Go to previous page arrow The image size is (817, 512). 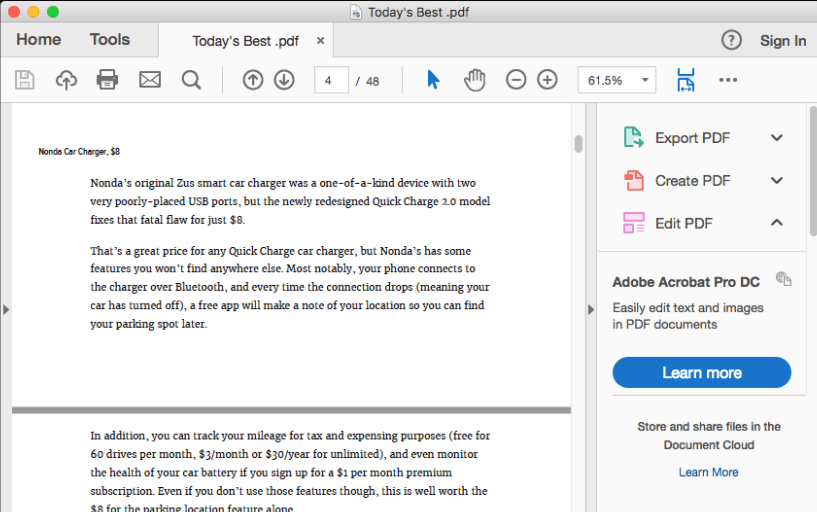click(x=253, y=80)
